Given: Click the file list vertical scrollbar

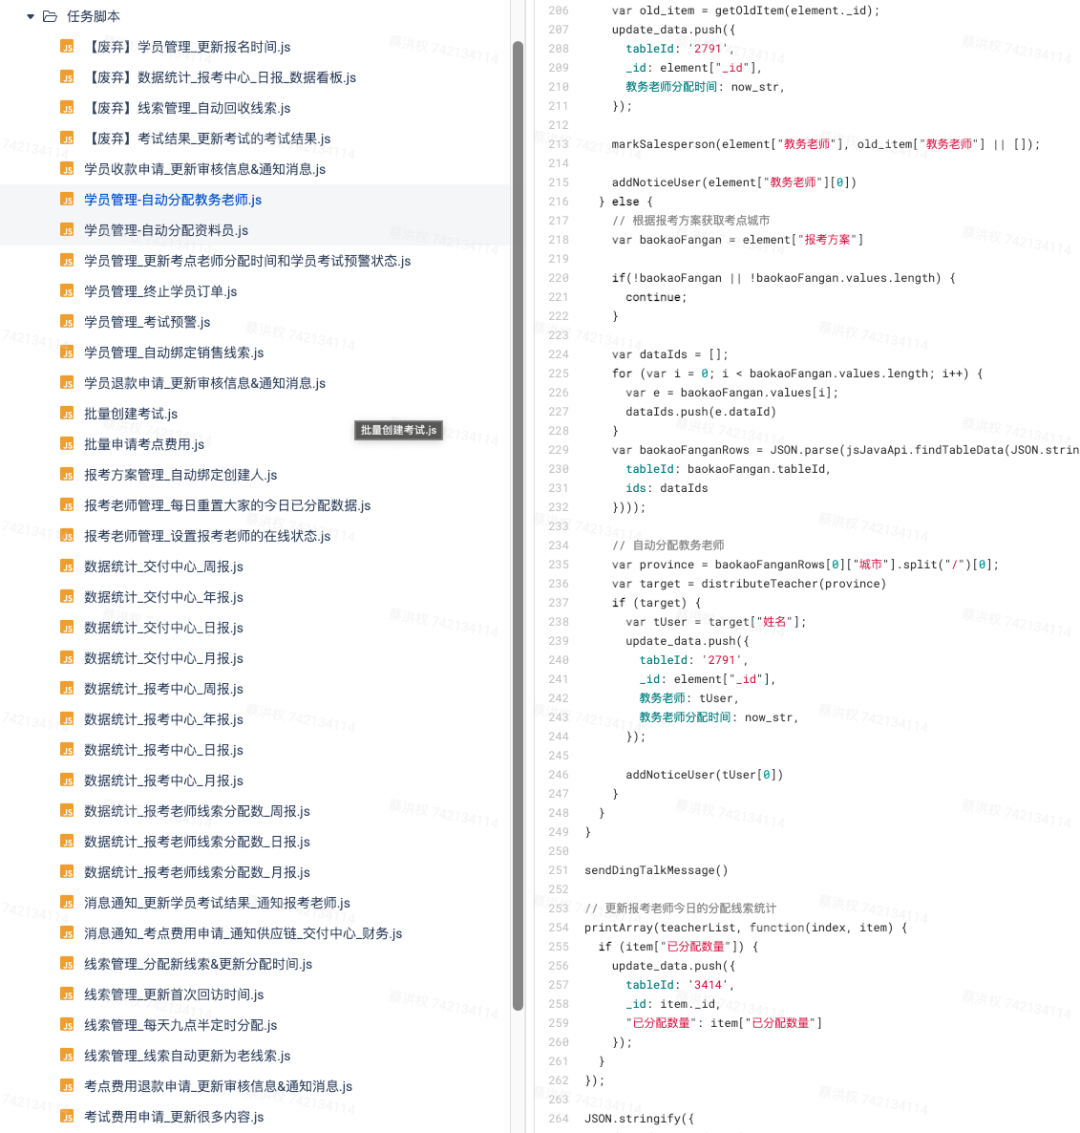Looking at the screenshot, I should pyautogui.click(x=517, y=525).
